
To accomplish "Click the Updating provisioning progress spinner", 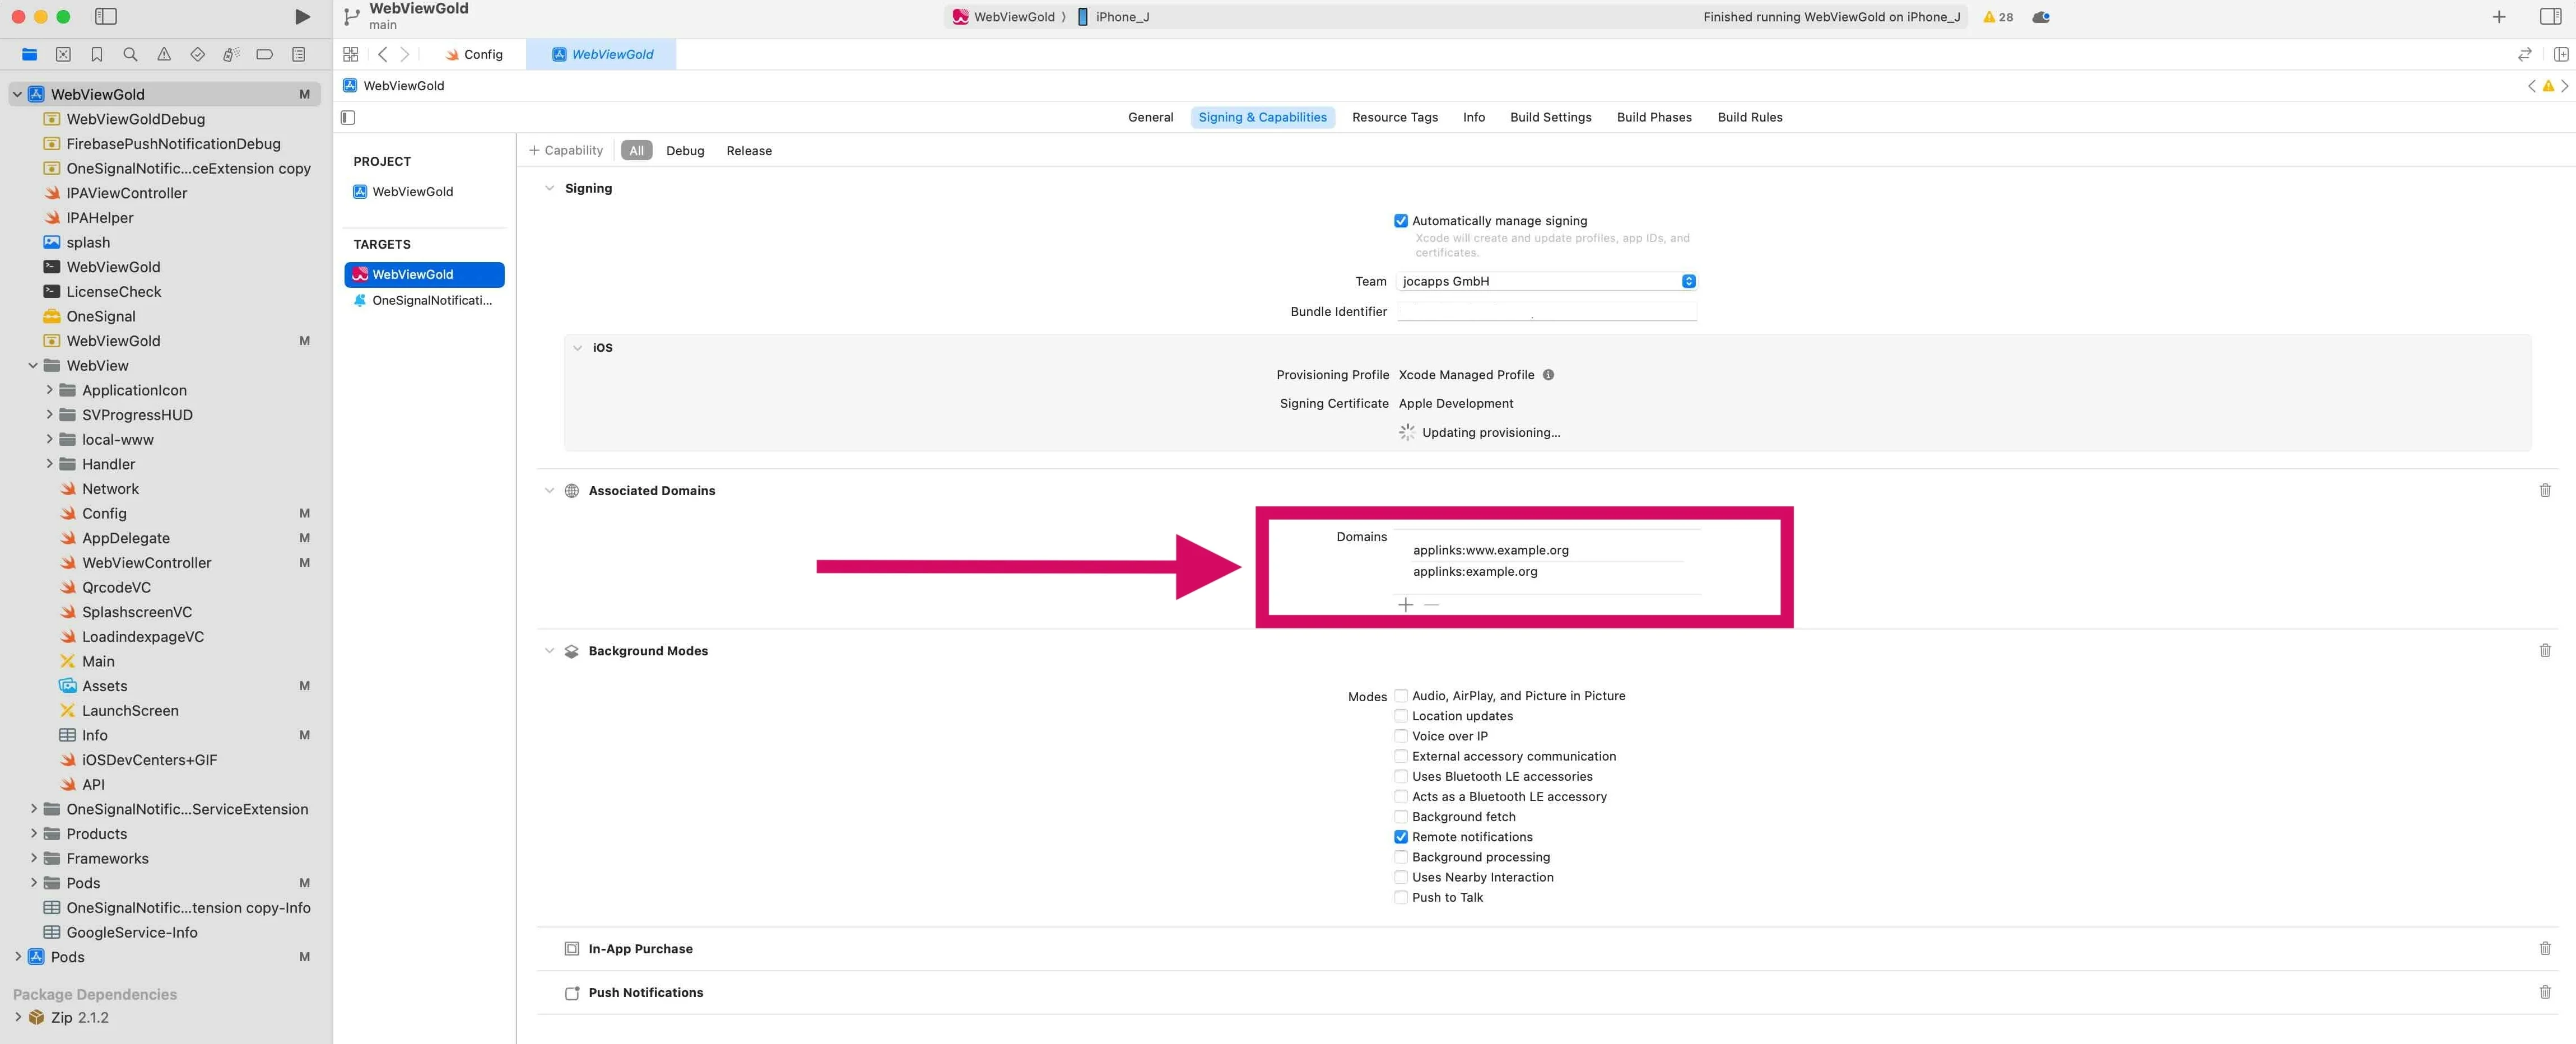I will [x=1406, y=432].
